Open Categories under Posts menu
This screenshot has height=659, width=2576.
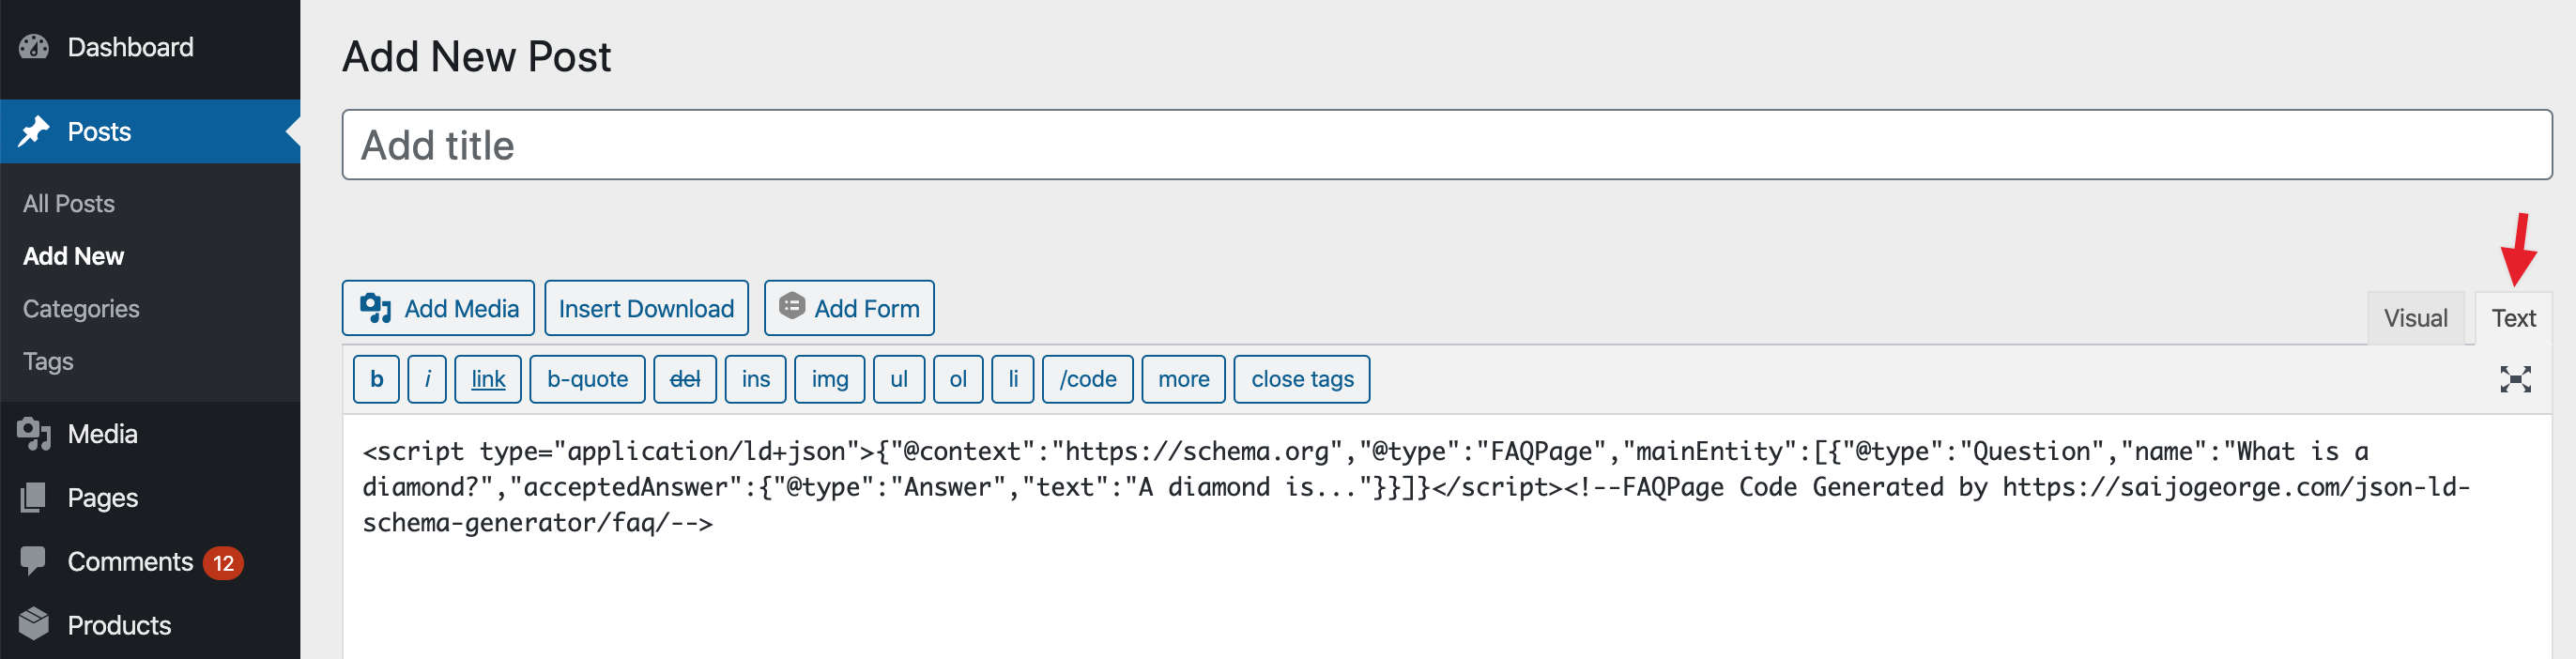pos(81,308)
